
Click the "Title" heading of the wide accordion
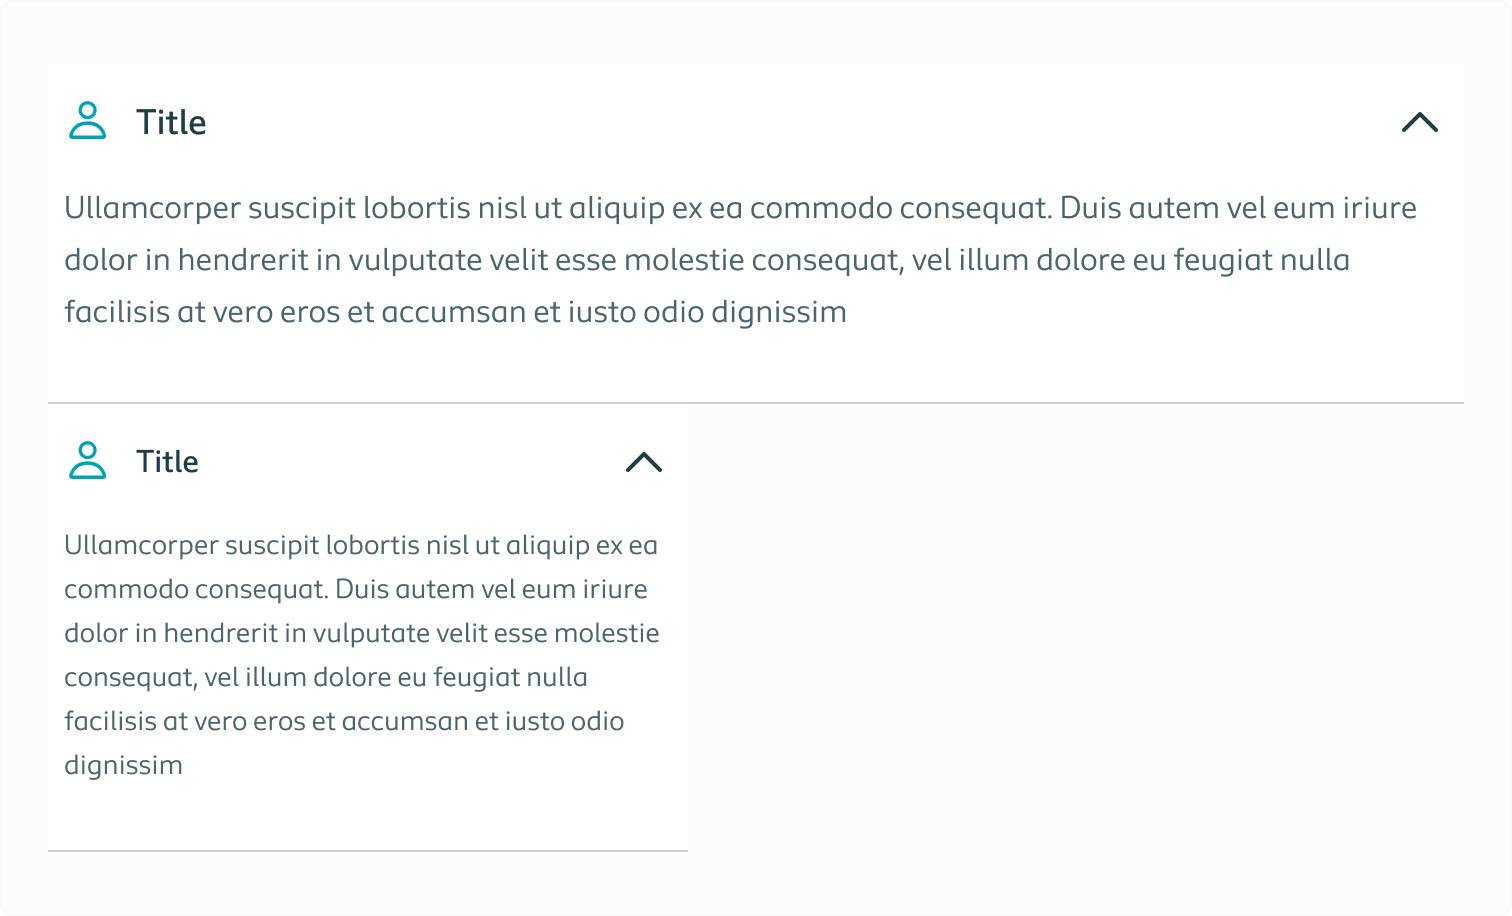[171, 122]
